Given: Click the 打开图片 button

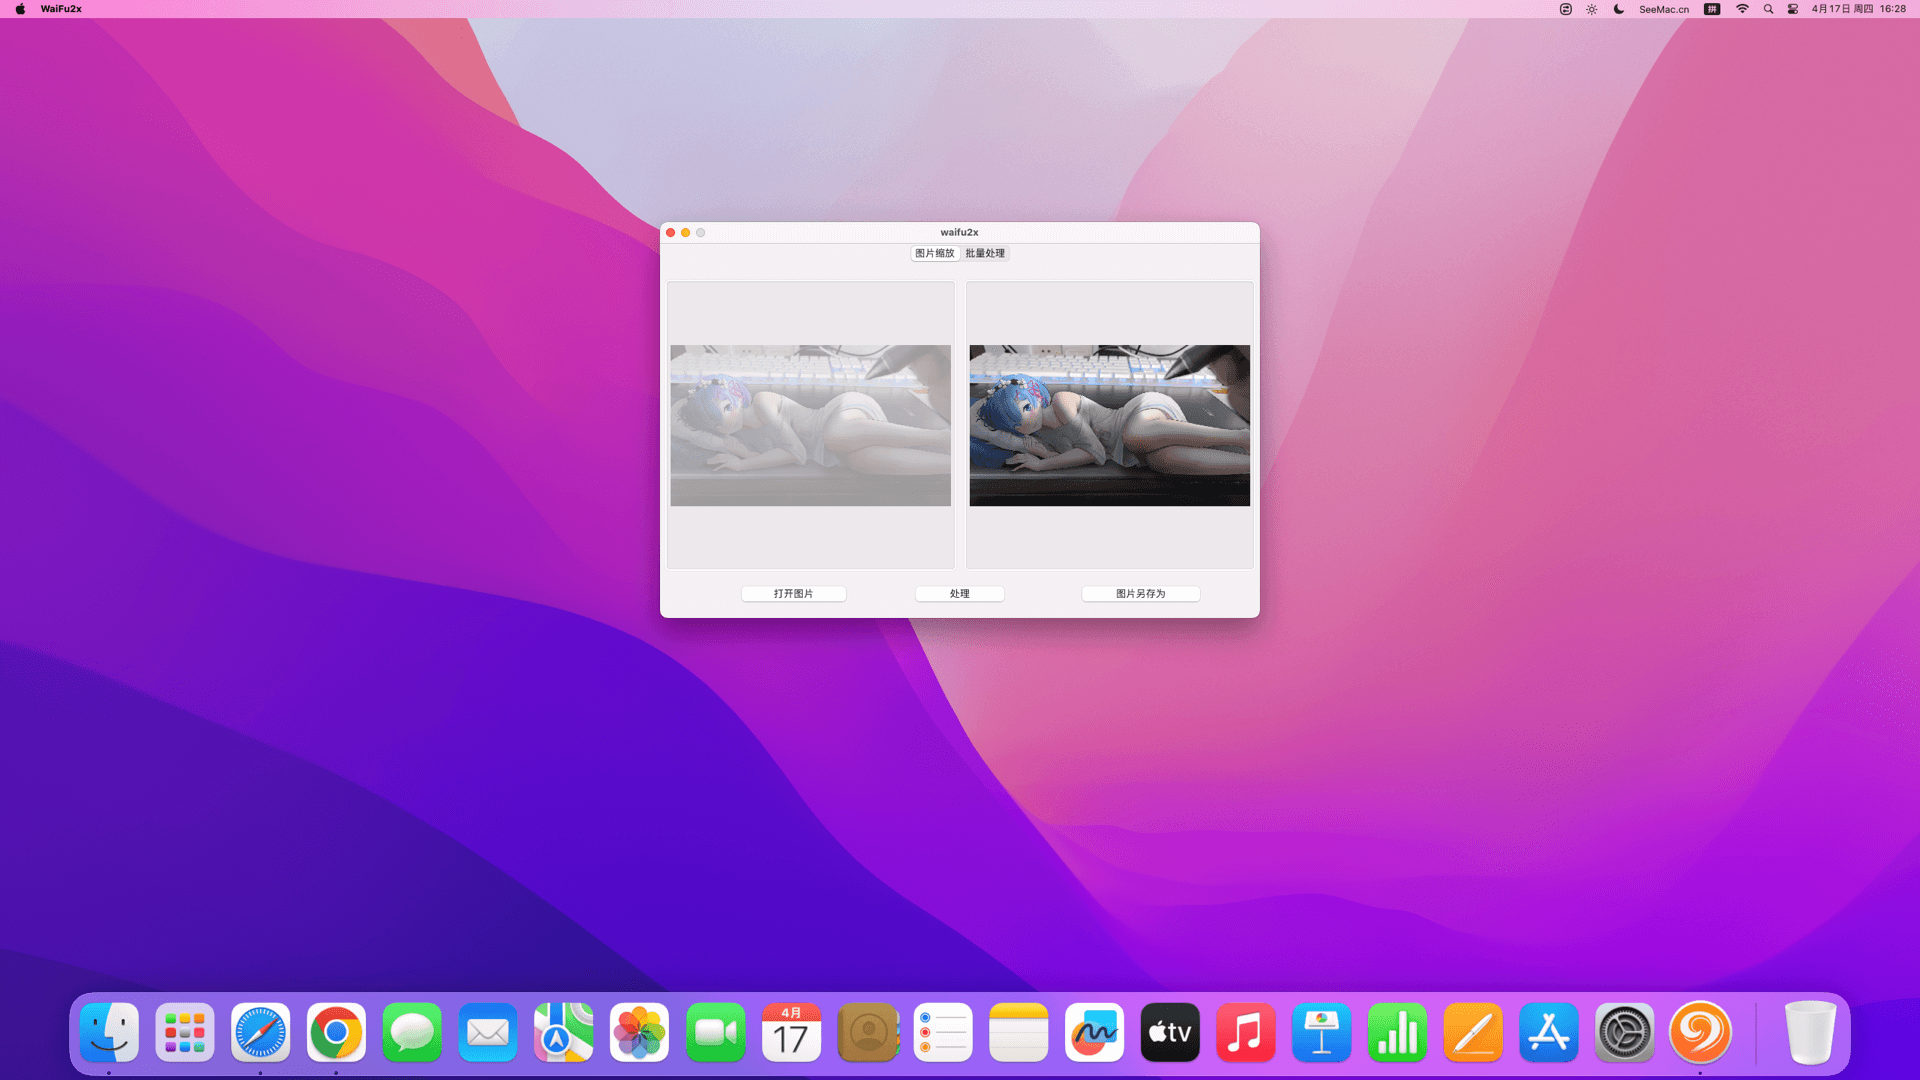Looking at the screenshot, I should 793,594.
